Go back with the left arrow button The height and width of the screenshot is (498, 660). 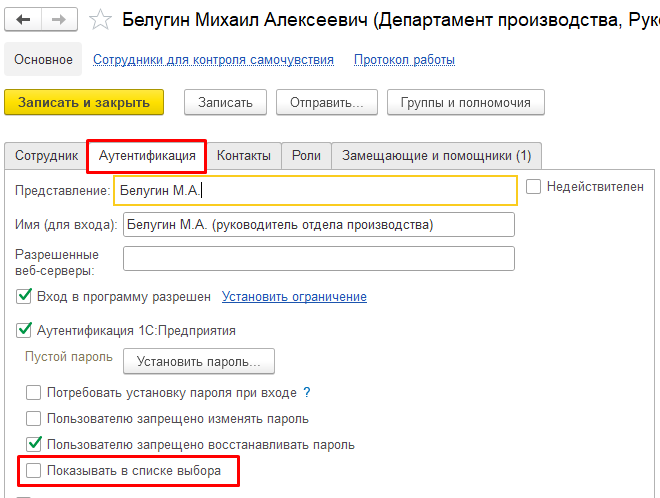pos(23,19)
